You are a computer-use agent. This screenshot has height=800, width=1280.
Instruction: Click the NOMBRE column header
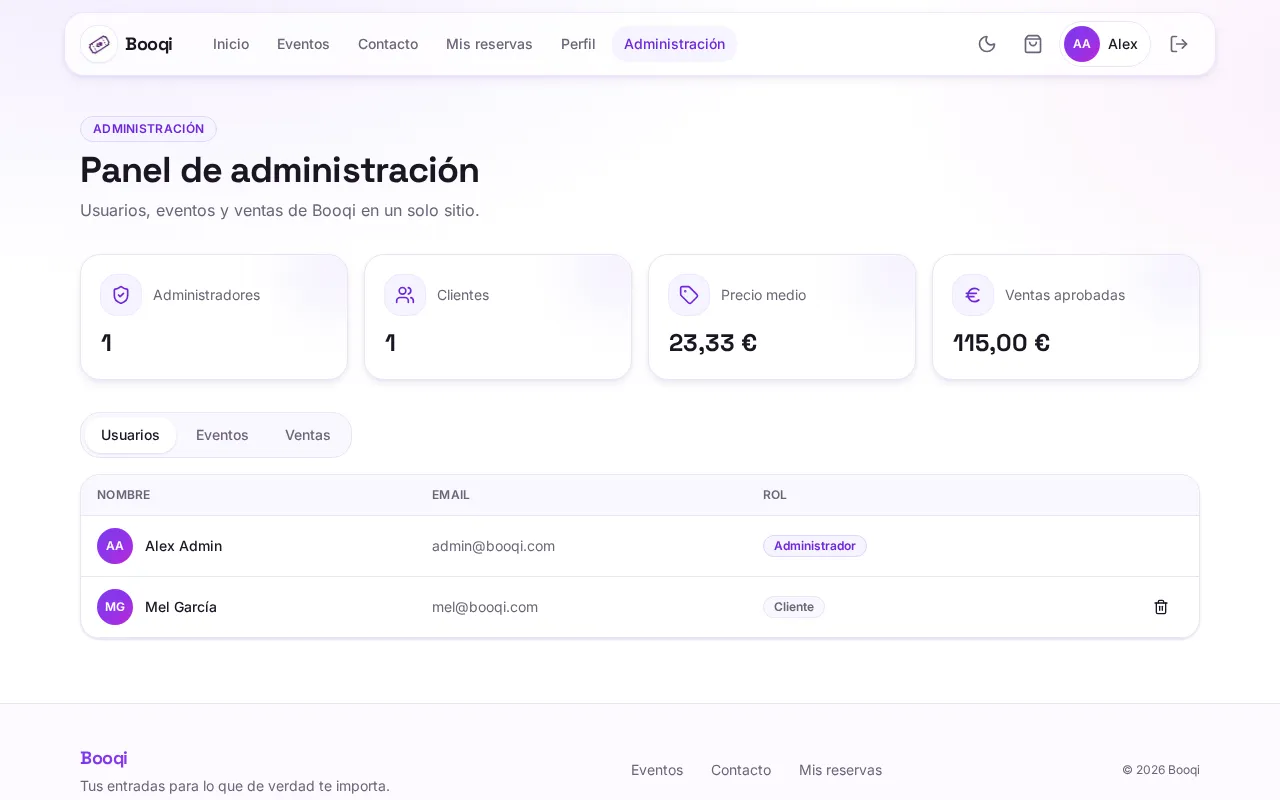[x=123, y=495]
